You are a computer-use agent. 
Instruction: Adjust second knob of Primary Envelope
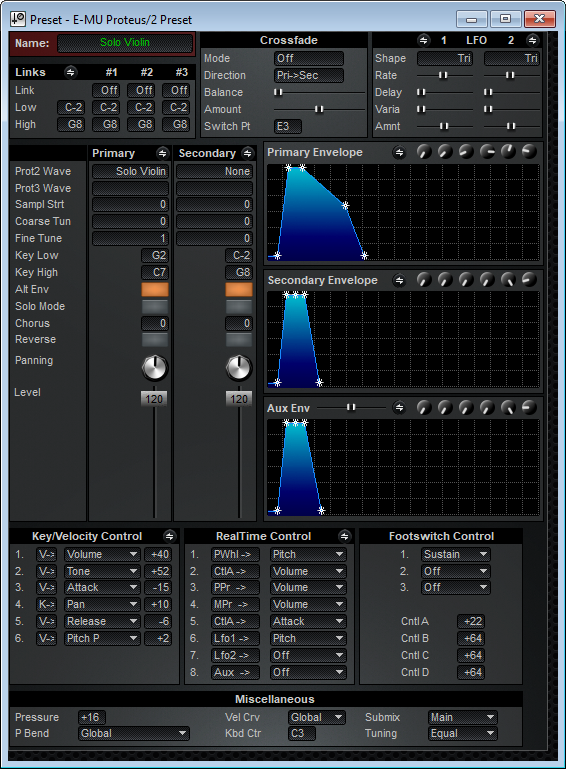[445, 152]
